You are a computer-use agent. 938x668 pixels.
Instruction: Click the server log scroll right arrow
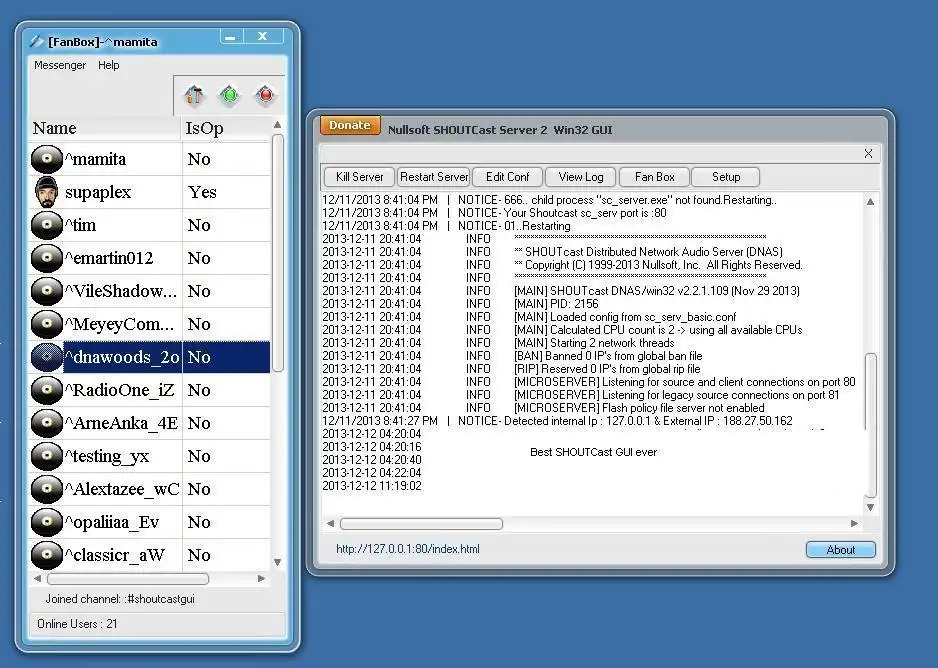pyautogui.click(x=854, y=524)
